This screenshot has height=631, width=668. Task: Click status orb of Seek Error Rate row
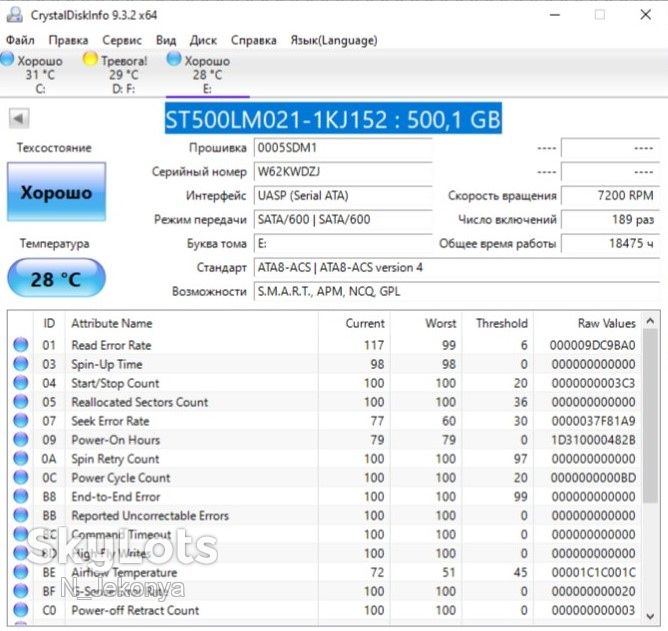(x=20, y=420)
